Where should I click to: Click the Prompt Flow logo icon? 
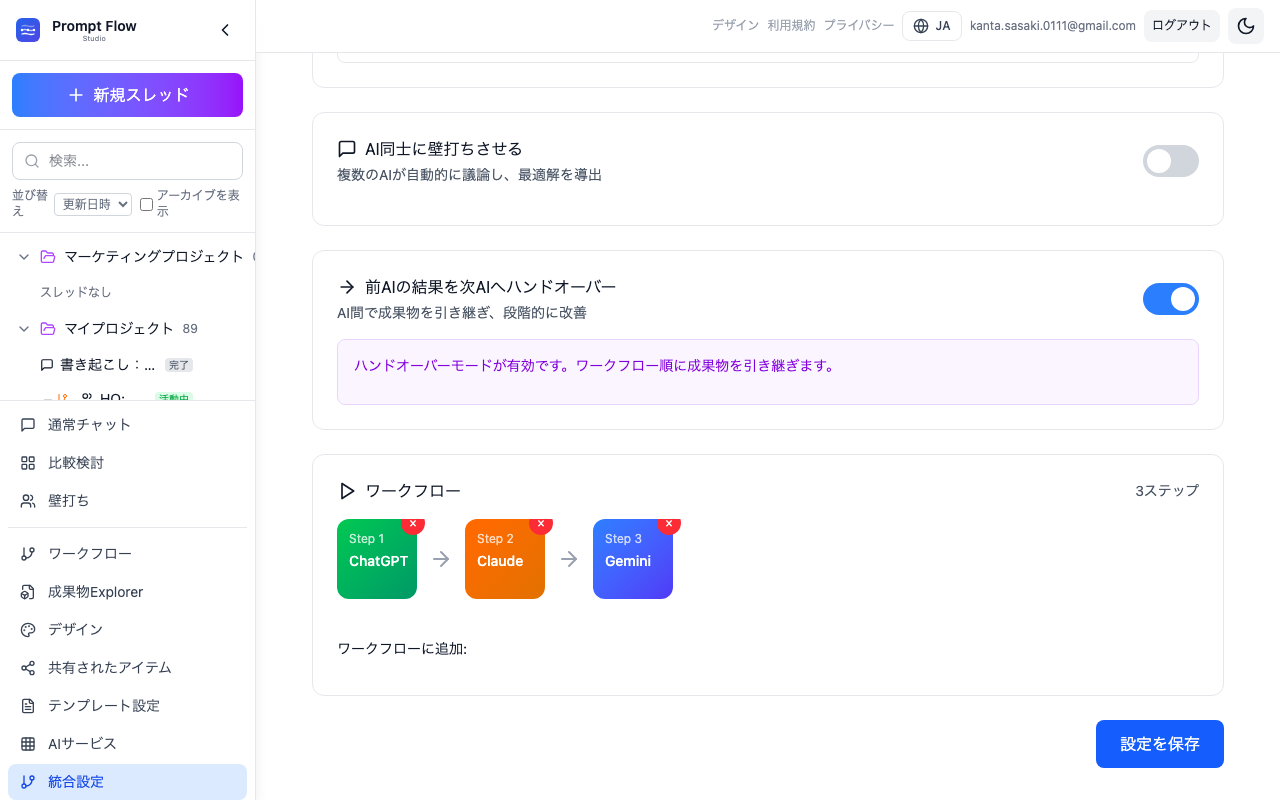(28, 30)
